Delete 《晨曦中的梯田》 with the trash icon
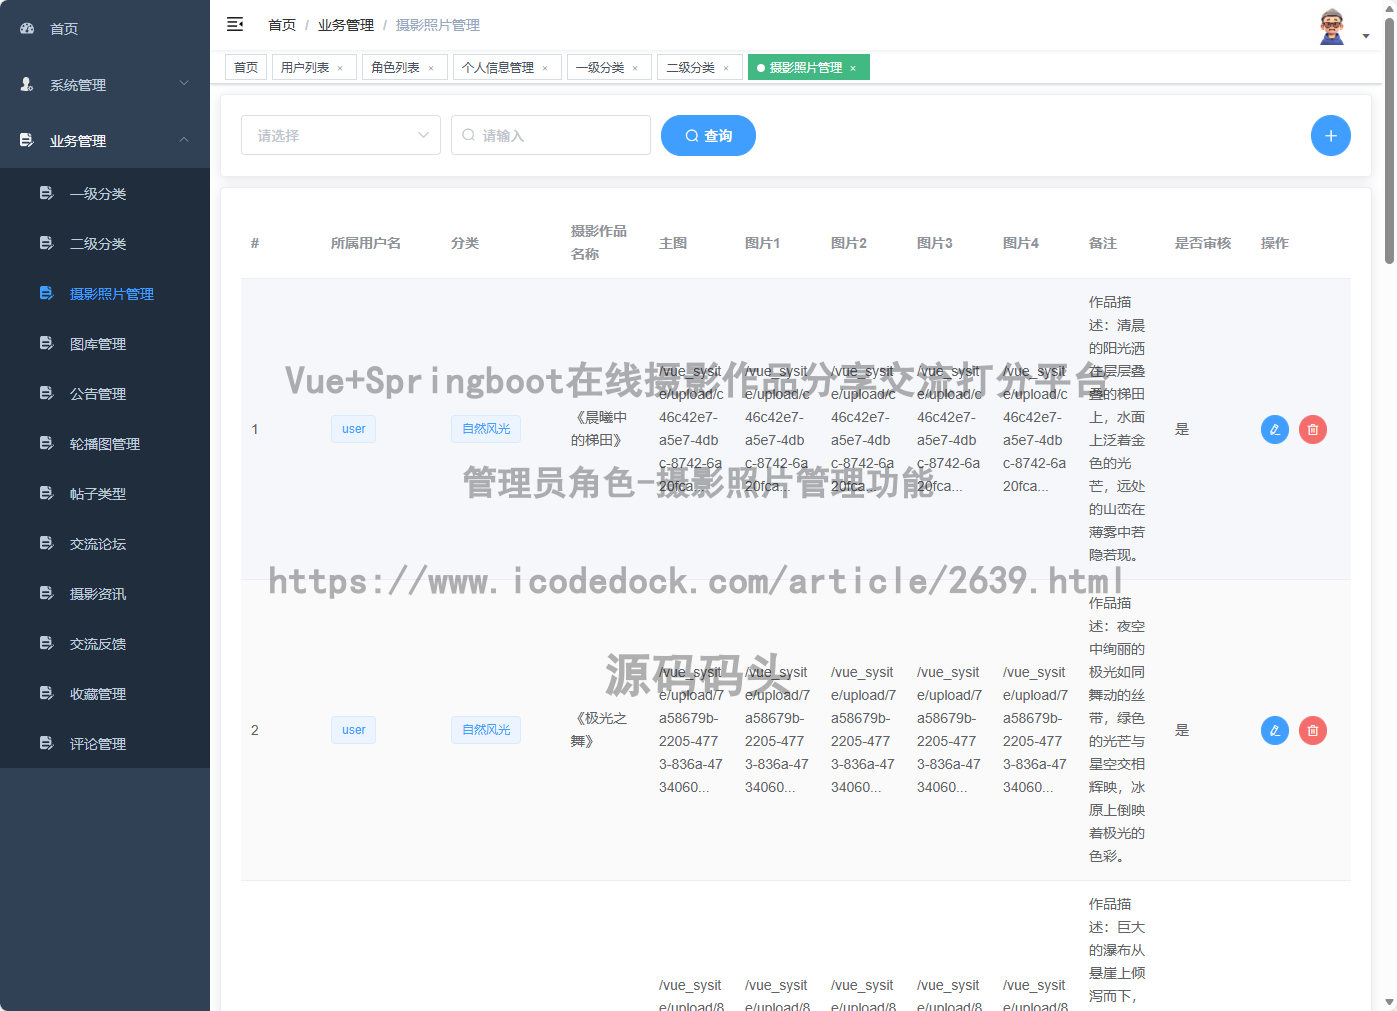 pos(1312,429)
